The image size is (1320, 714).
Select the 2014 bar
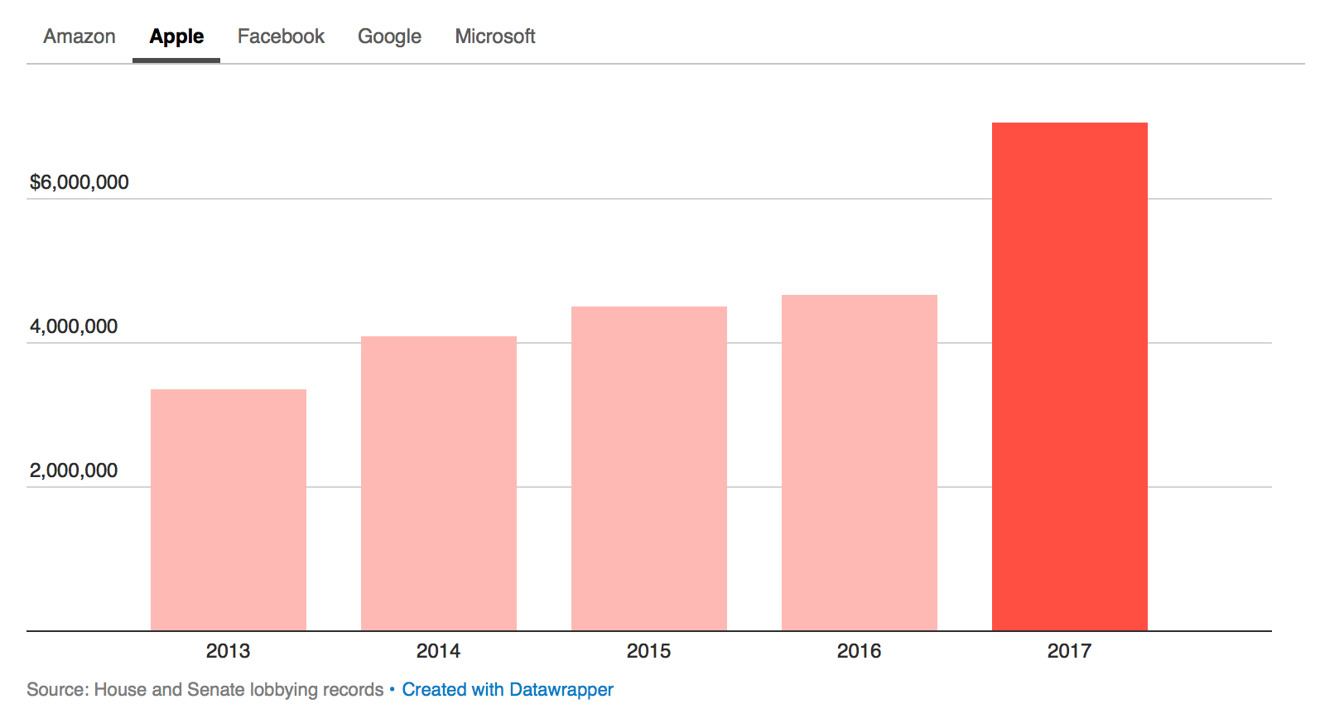(x=439, y=484)
